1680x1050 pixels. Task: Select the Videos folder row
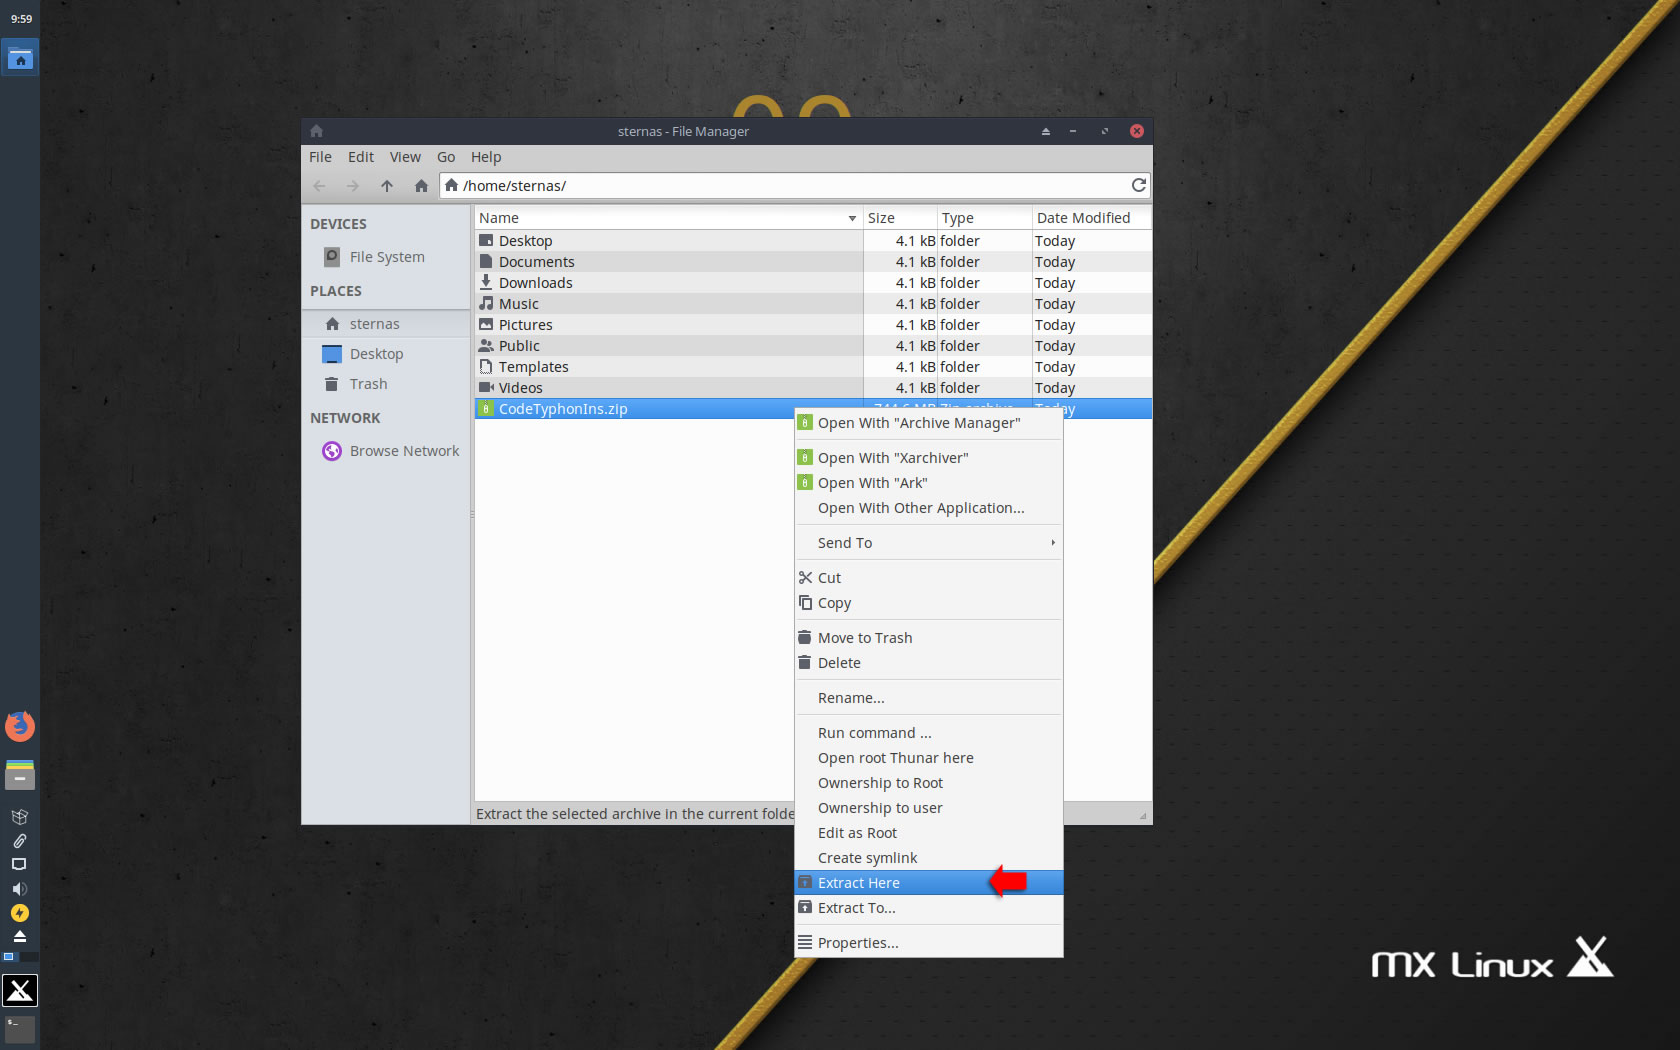pos(813,388)
